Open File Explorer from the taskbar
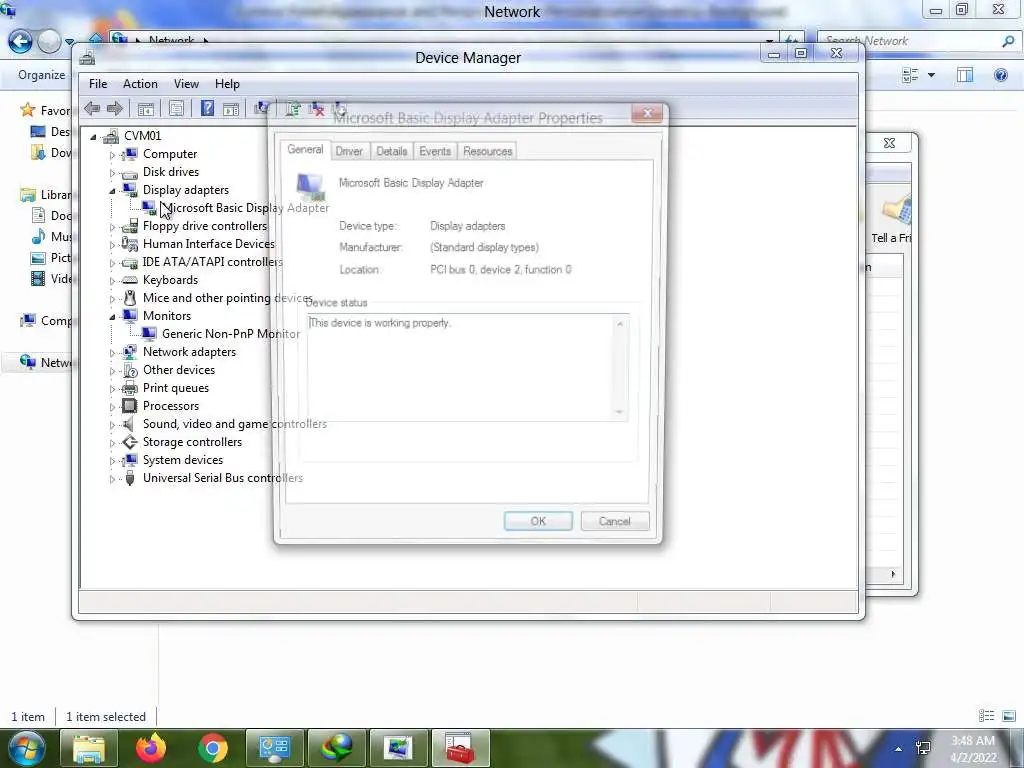The height and width of the screenshot is (768, 1024). [x=89, y=748]
